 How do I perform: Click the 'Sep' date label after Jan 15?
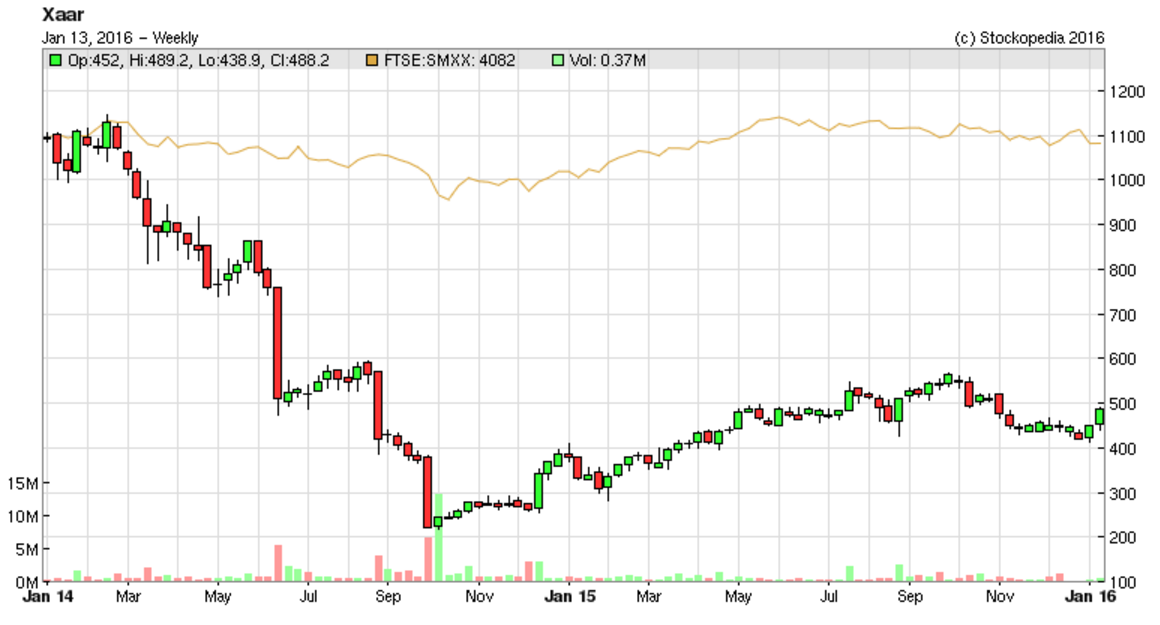910,596
